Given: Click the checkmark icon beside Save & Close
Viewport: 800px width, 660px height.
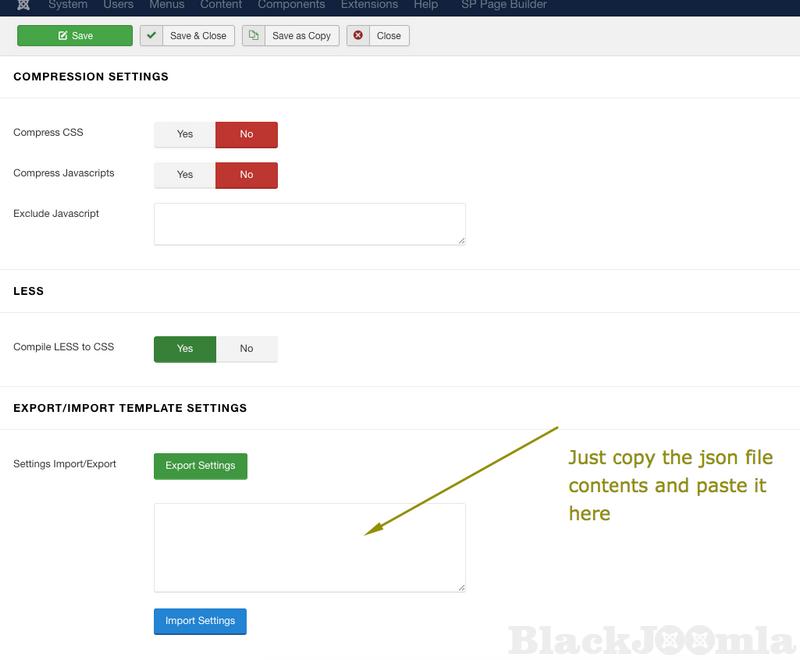Looking at the screenshot, I should point(152,36).
